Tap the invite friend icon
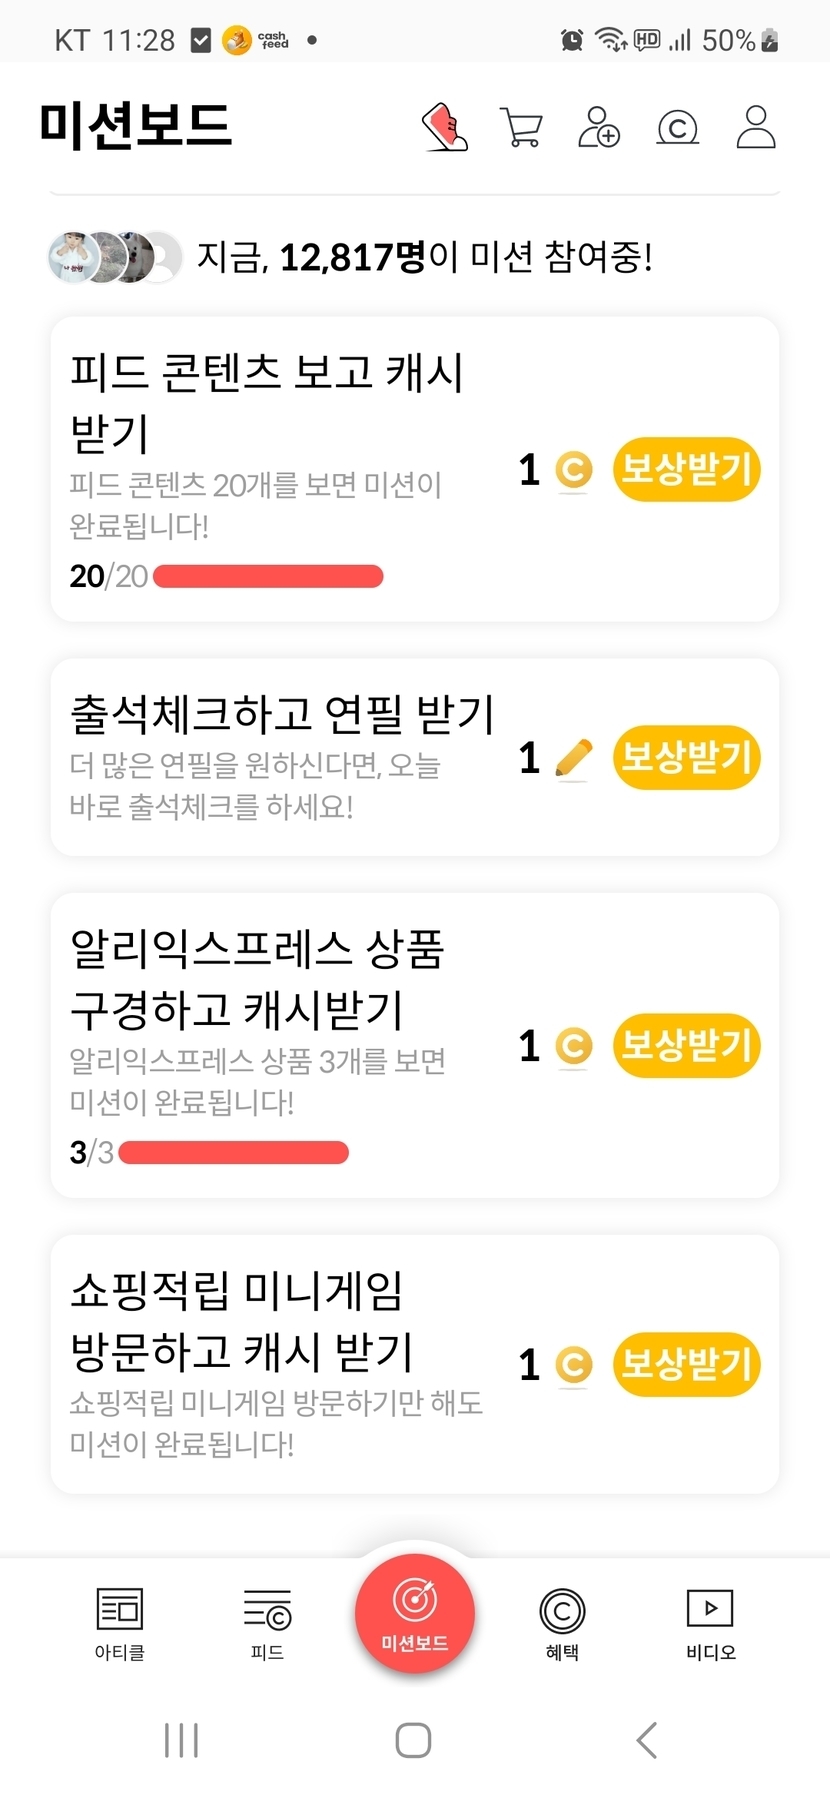 click(x=599, y=128)
